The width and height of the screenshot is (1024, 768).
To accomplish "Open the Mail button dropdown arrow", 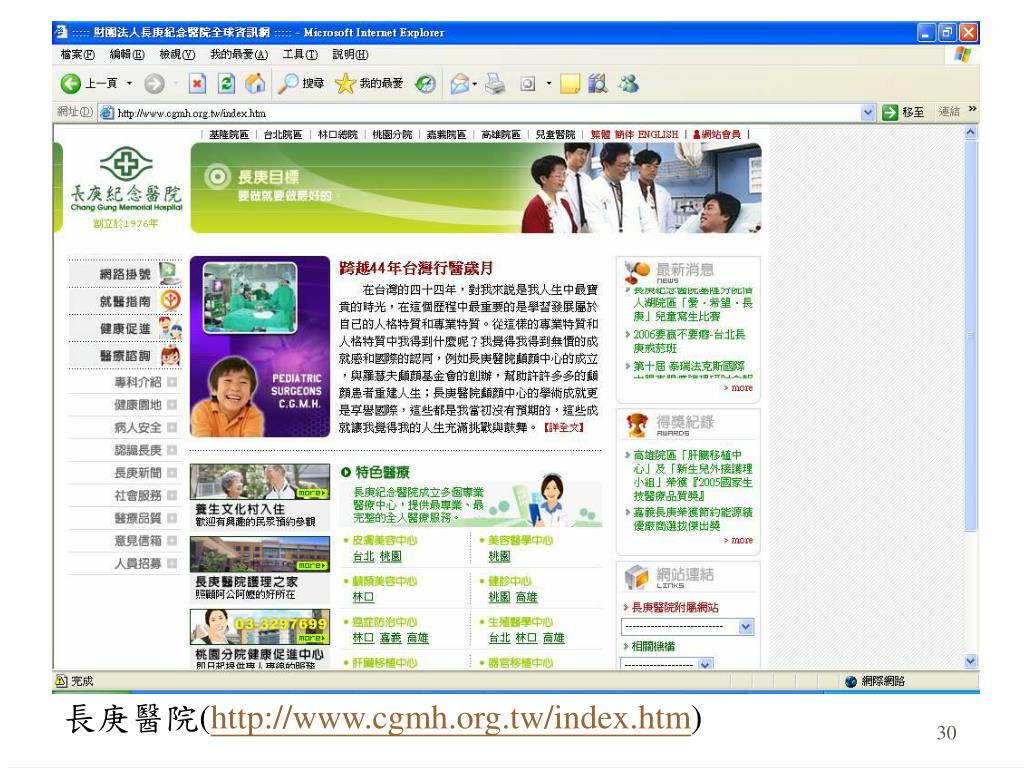I will click(475, 84).
